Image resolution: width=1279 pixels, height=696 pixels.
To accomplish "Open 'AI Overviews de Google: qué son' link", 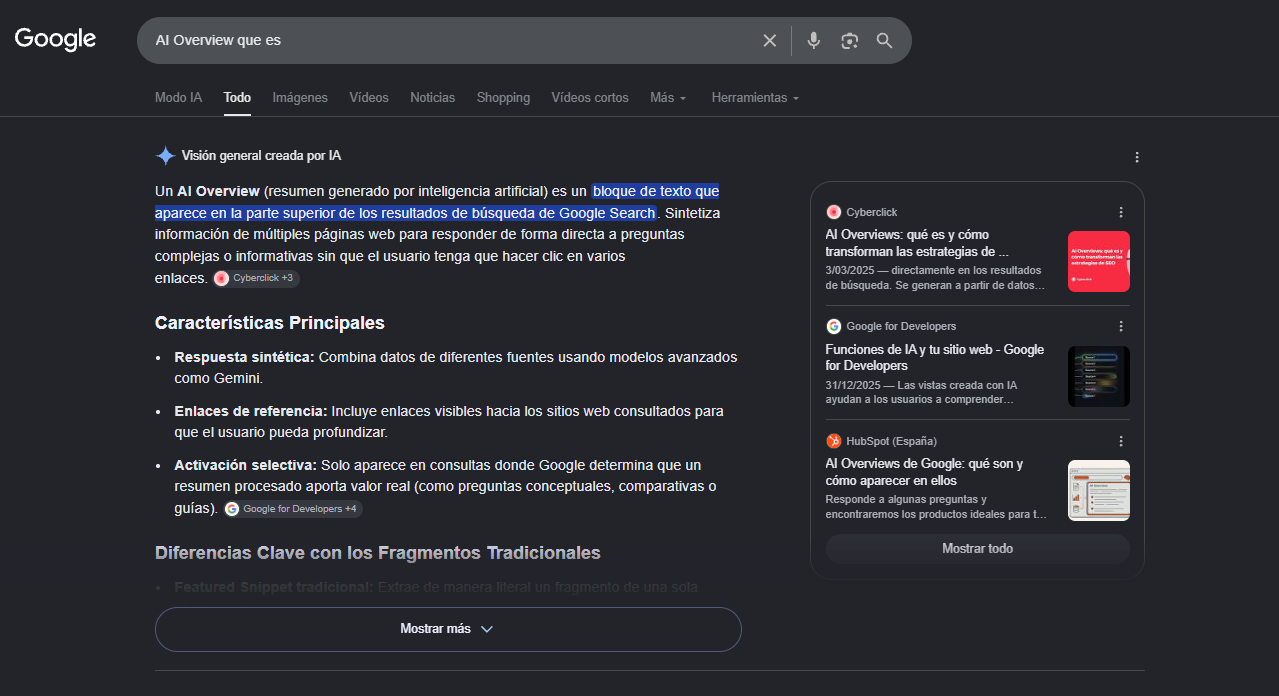I will pos(924,472).
